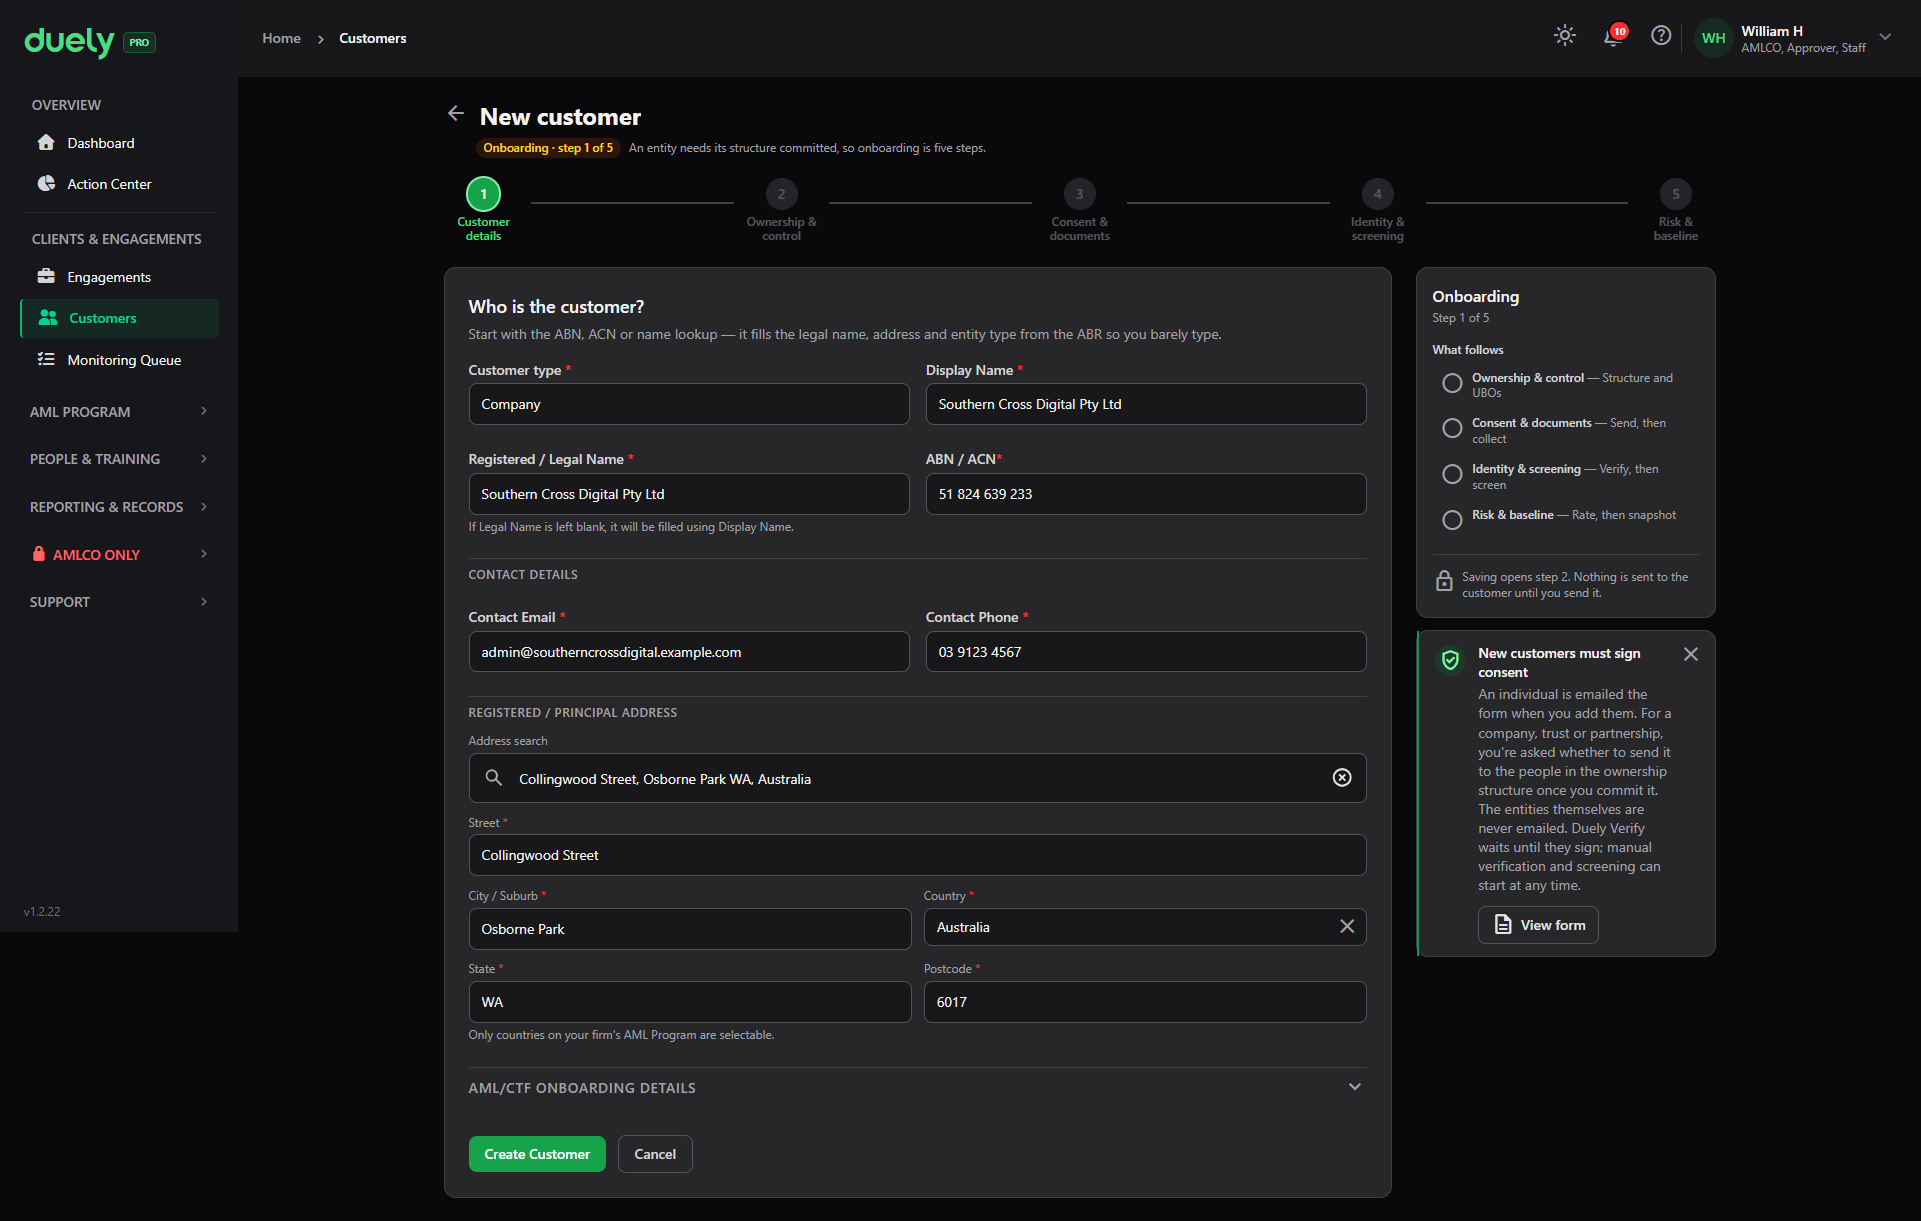Click the v1.2.22 version text
1921x1221 pixels.
pos(42,911)
